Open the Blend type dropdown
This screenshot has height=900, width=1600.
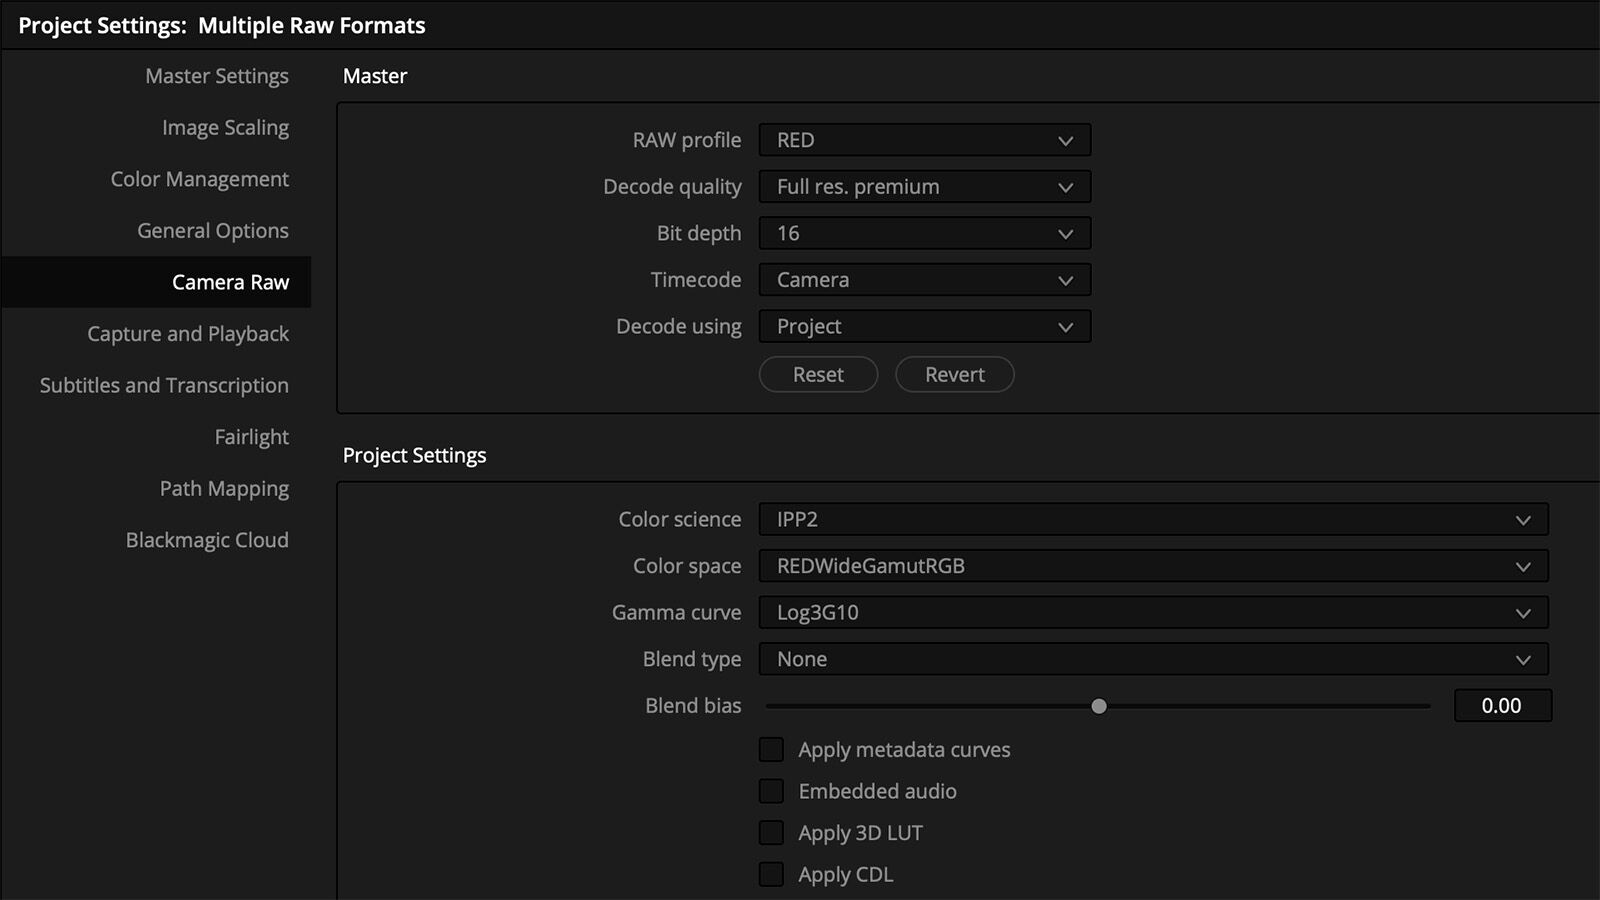point(1150,659)
